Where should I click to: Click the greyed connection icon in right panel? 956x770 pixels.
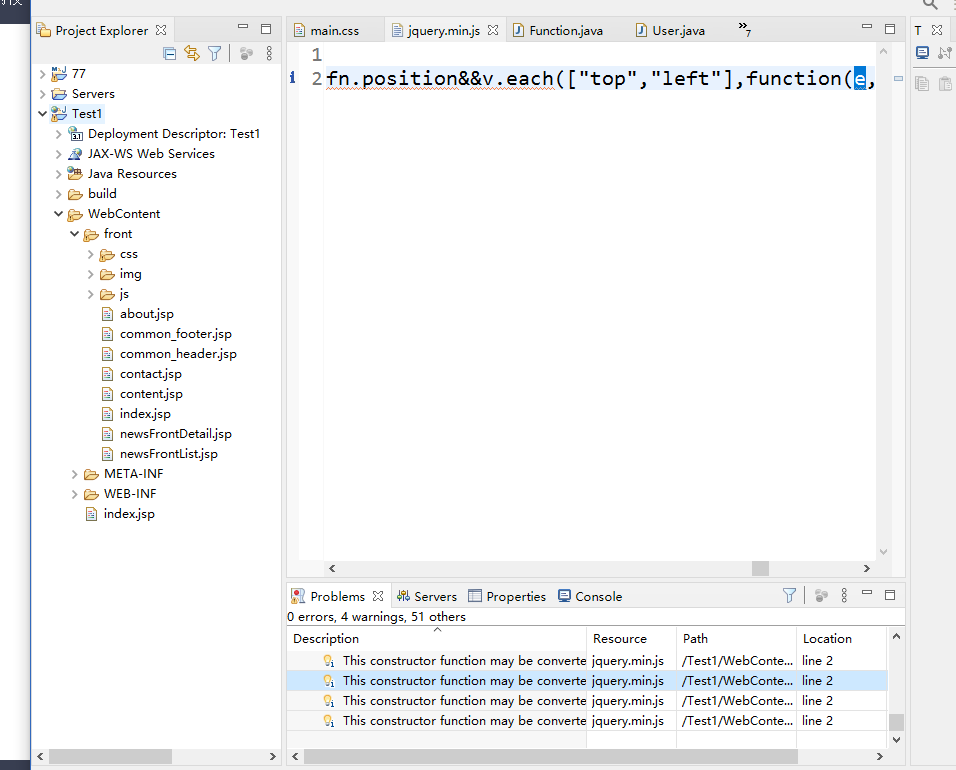point(945,53)
